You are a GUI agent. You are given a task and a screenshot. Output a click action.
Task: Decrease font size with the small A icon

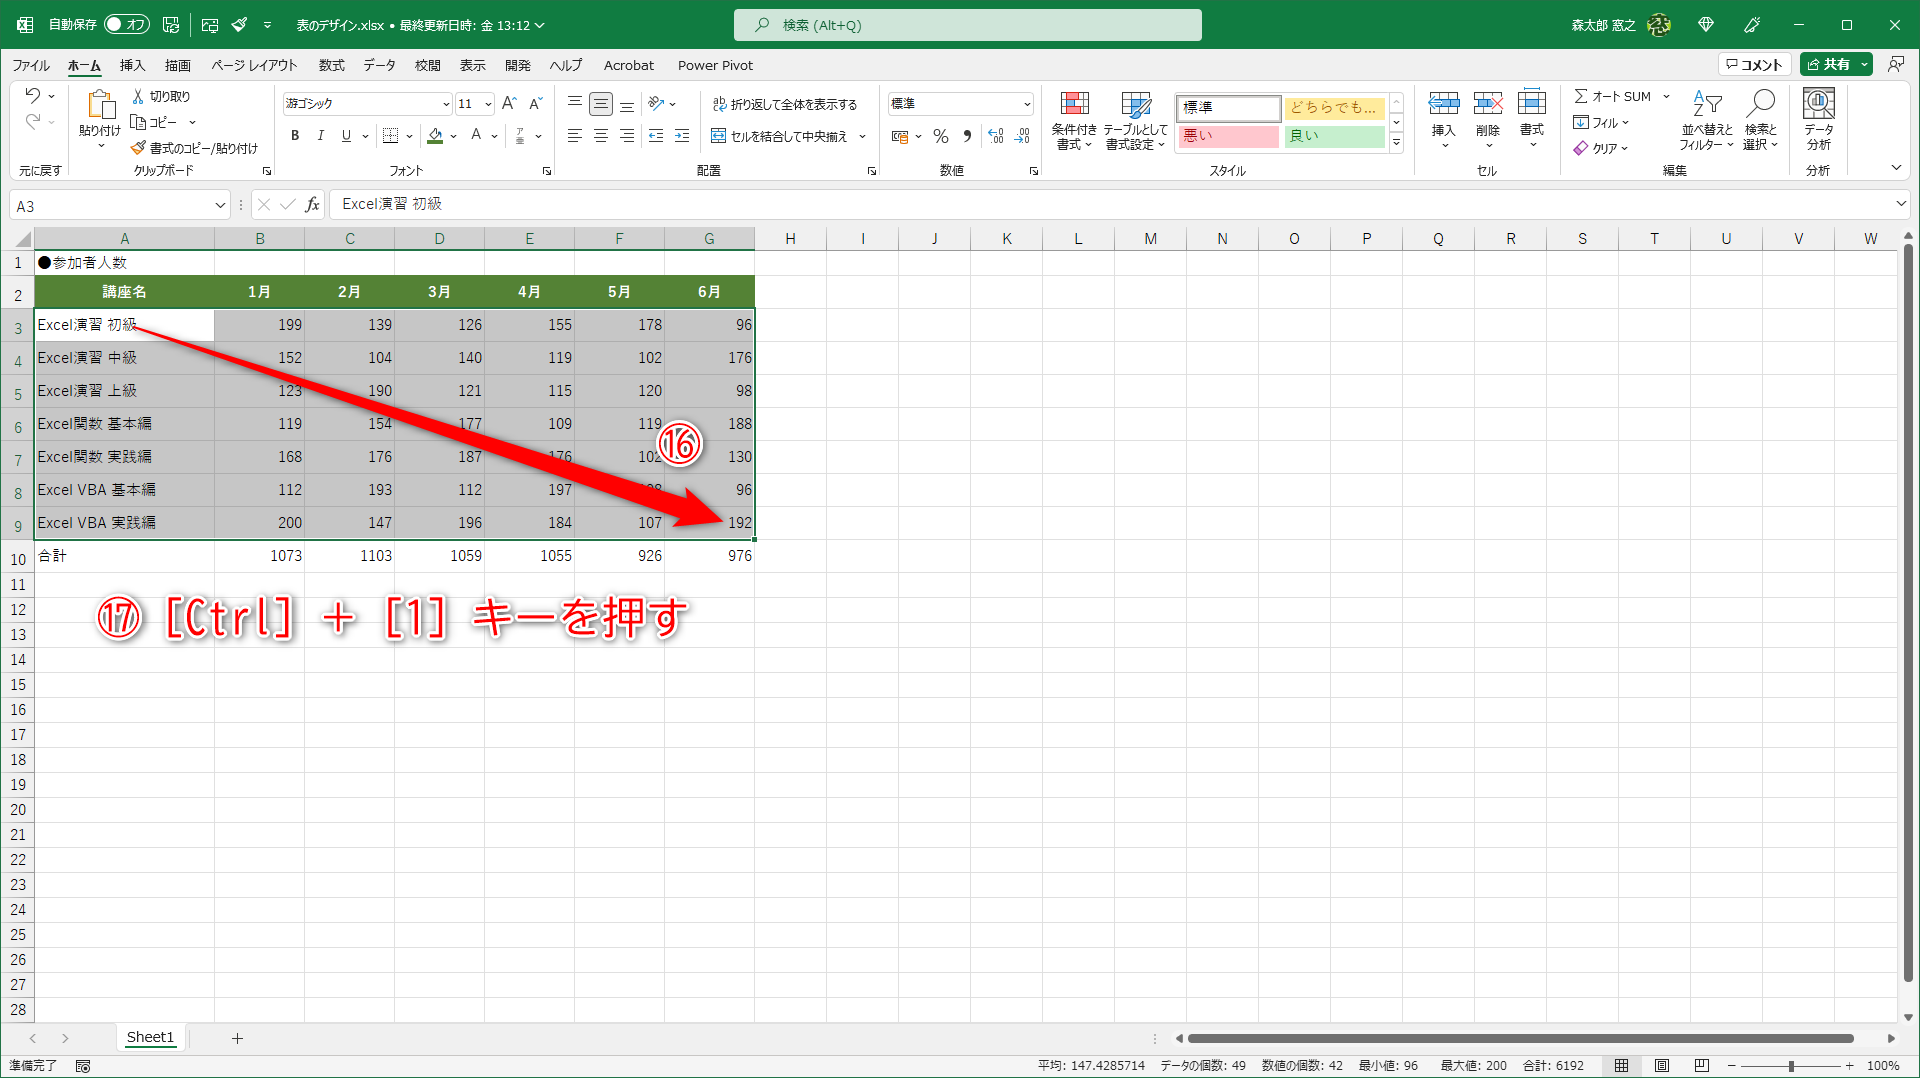tap(535, 103)
